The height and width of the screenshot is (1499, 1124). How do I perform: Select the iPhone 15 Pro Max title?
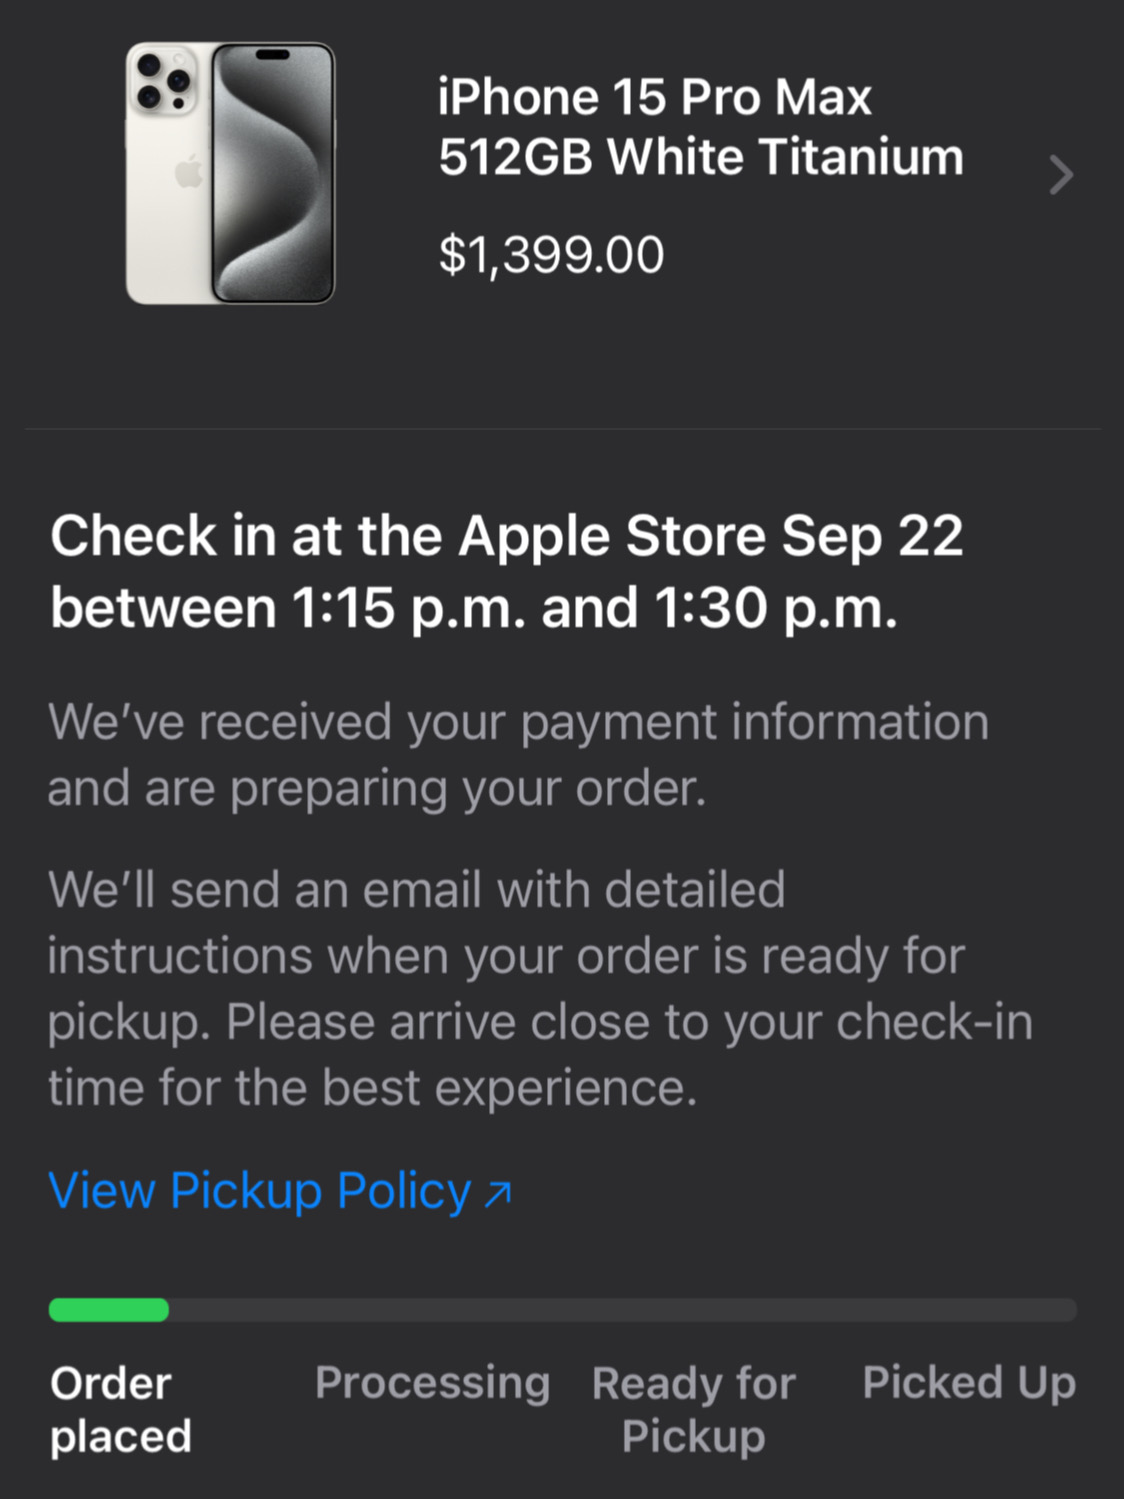click(655, 97)
